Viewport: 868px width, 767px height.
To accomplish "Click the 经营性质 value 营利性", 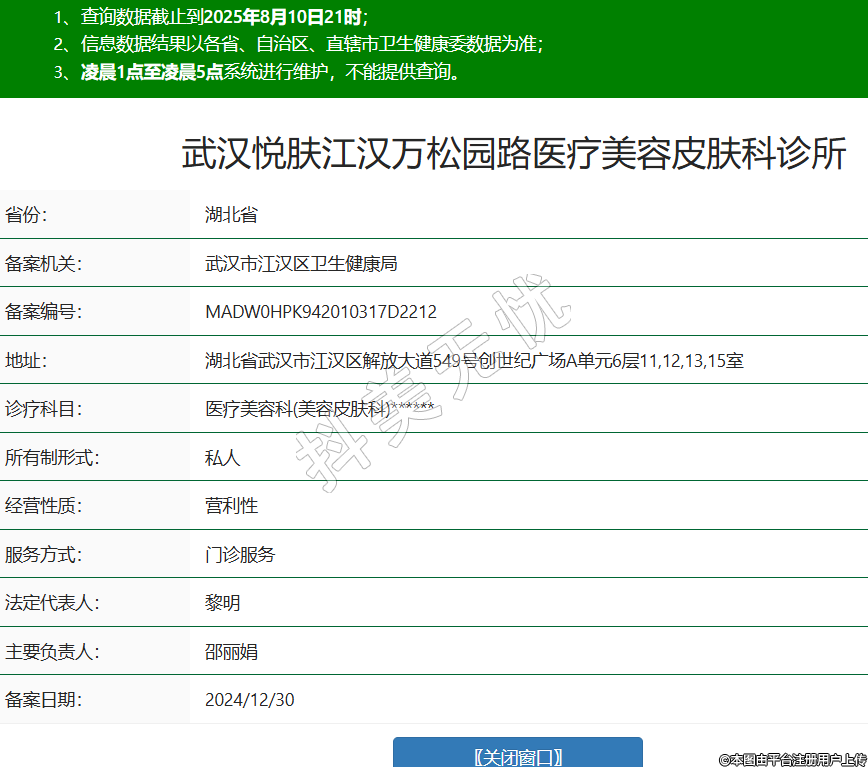I will tap(231, 506).
